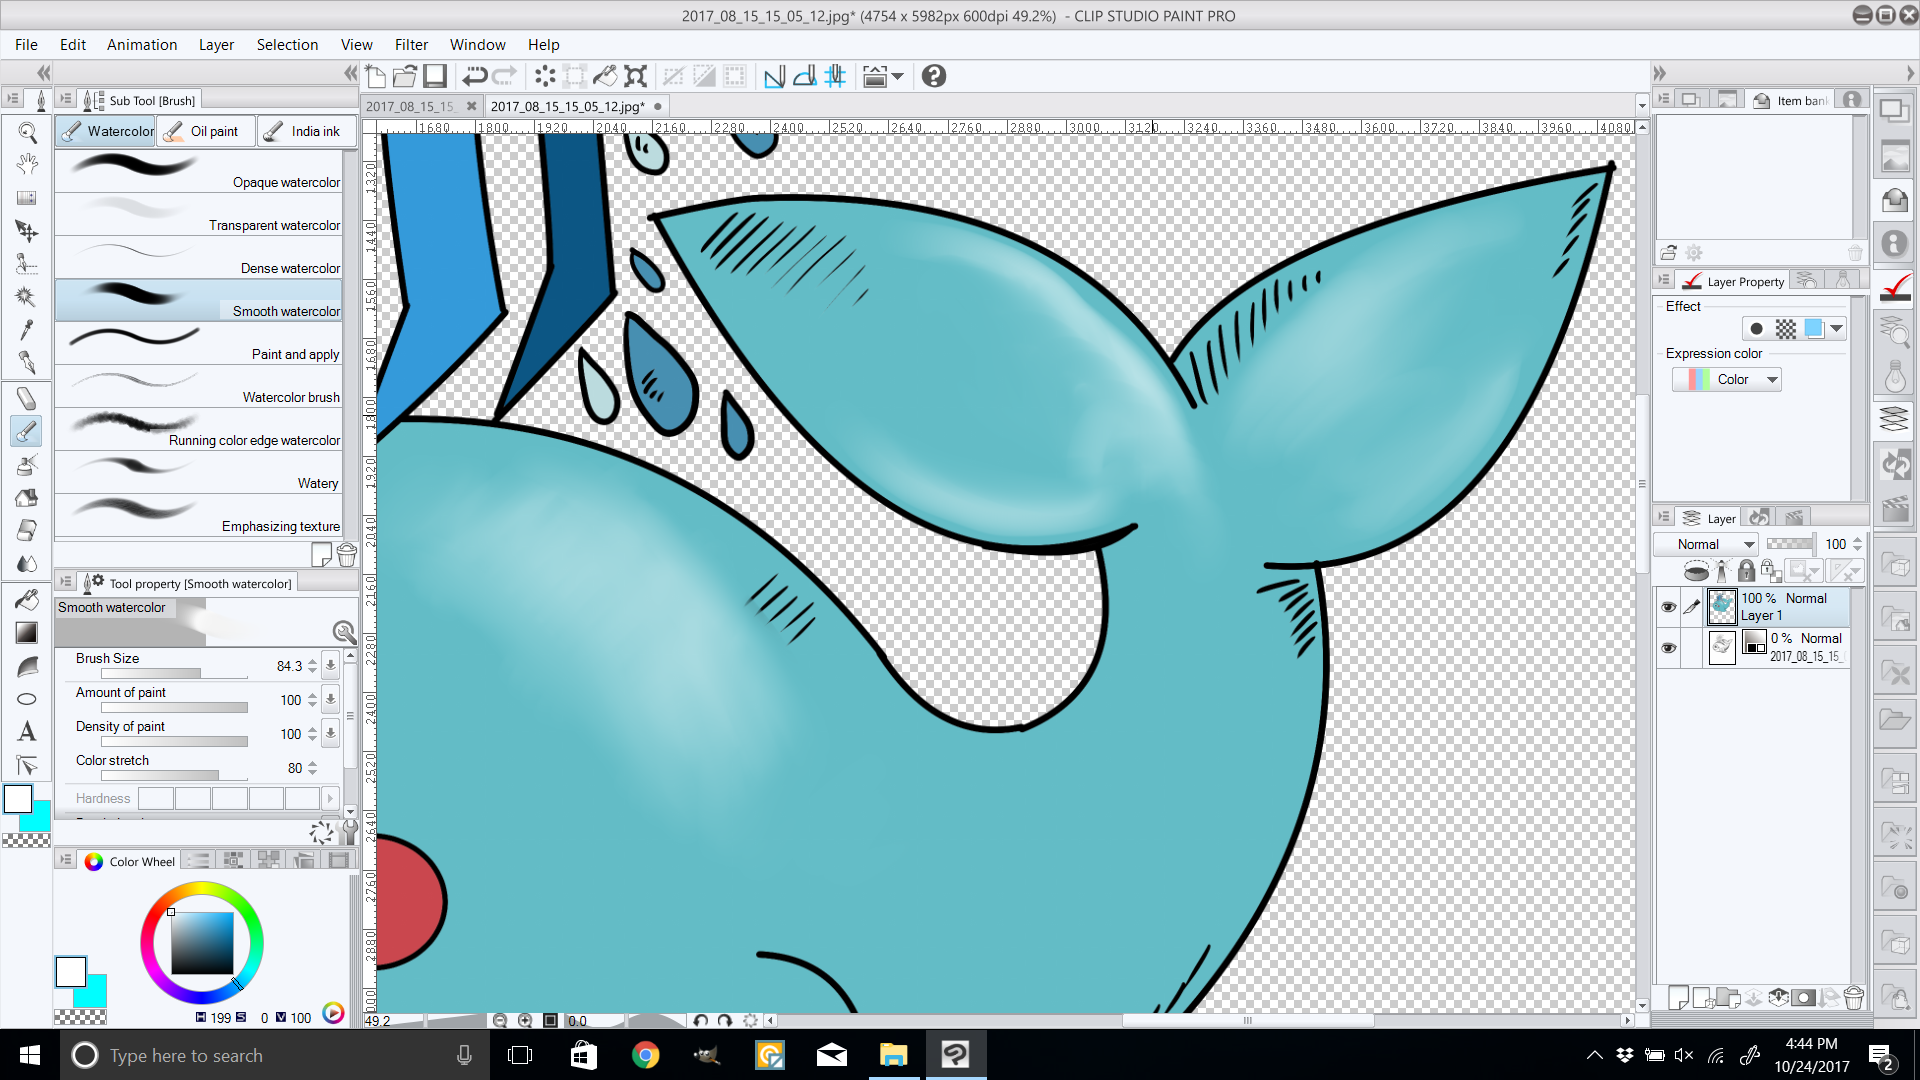Open the Animation menu
The width and height of the screenshot is (1920, 1080).
[x=142, y=44]
